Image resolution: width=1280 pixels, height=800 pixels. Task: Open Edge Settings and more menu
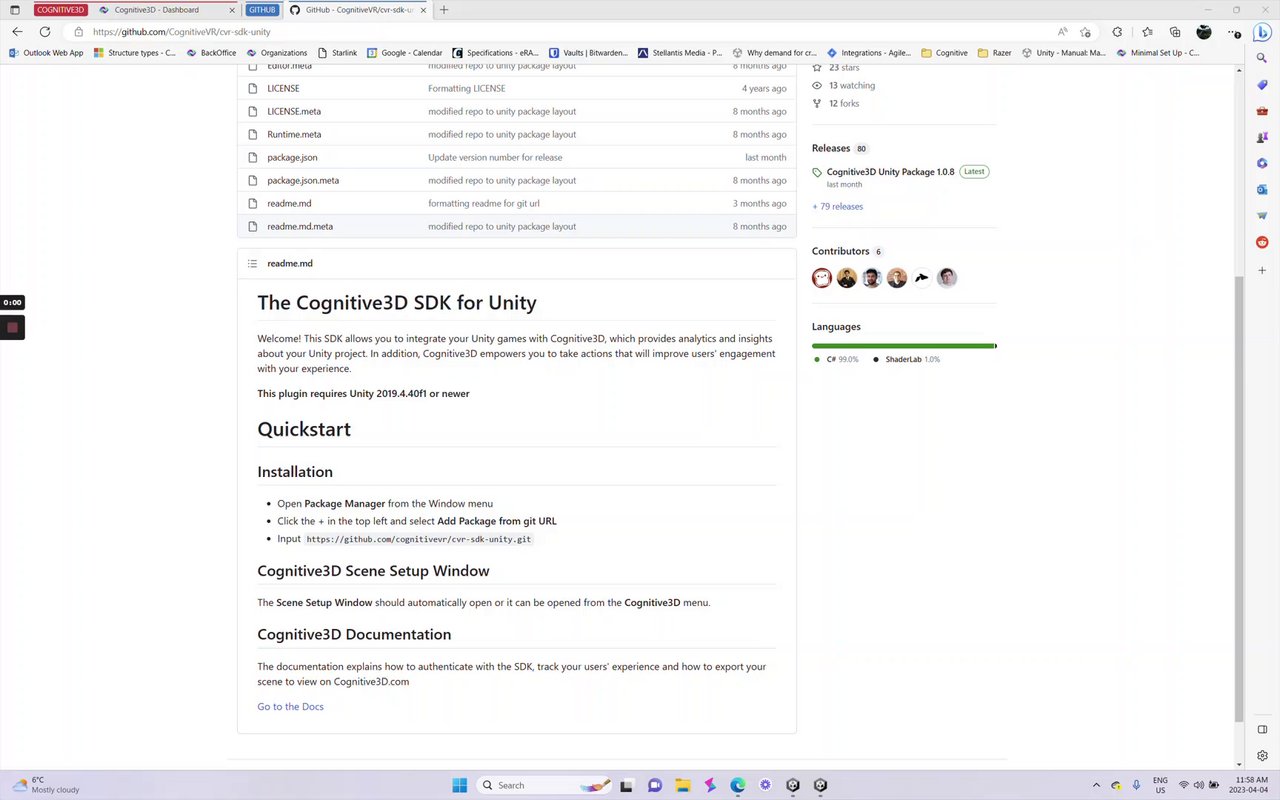1233,32
